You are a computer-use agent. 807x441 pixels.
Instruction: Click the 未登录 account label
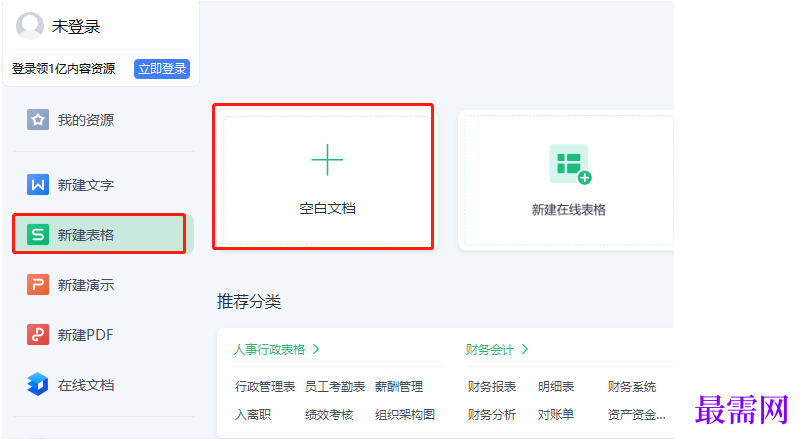pos(76,26)
